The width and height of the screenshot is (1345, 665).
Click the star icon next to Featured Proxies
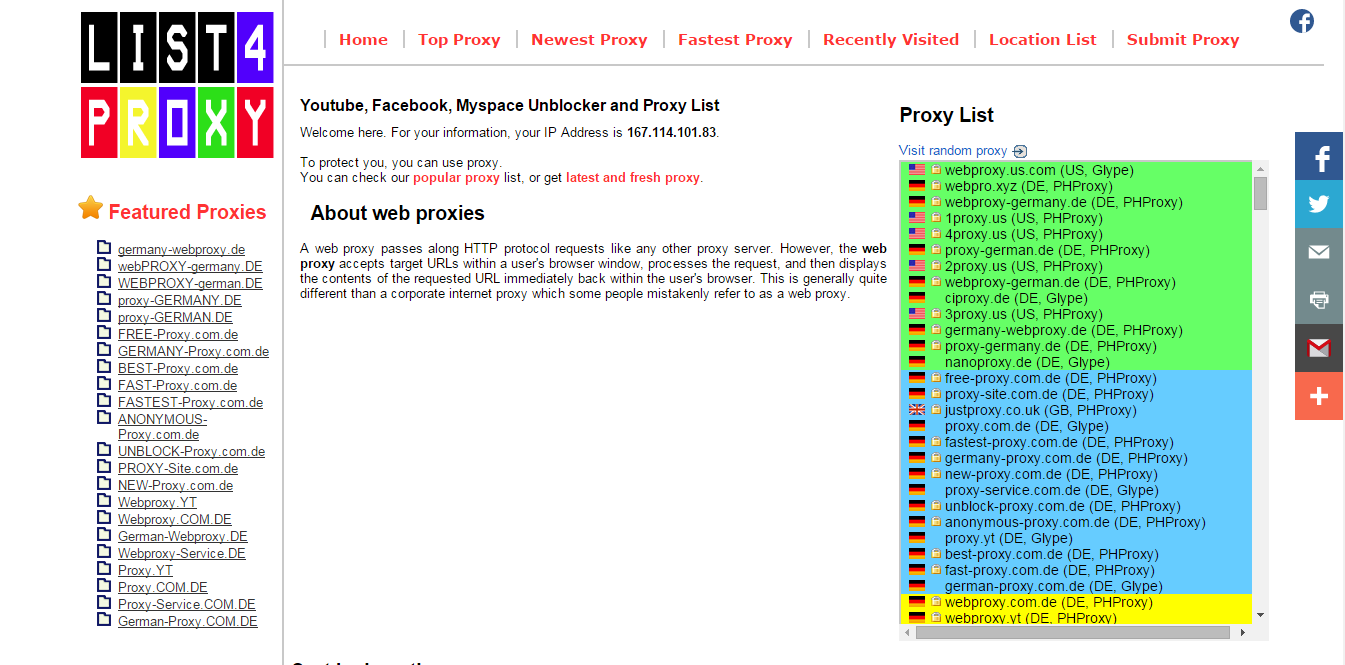click(91, 208)
